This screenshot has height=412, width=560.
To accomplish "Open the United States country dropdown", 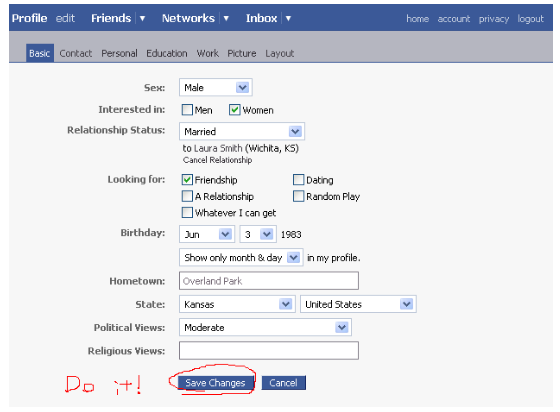I will (x=358, y=304).
